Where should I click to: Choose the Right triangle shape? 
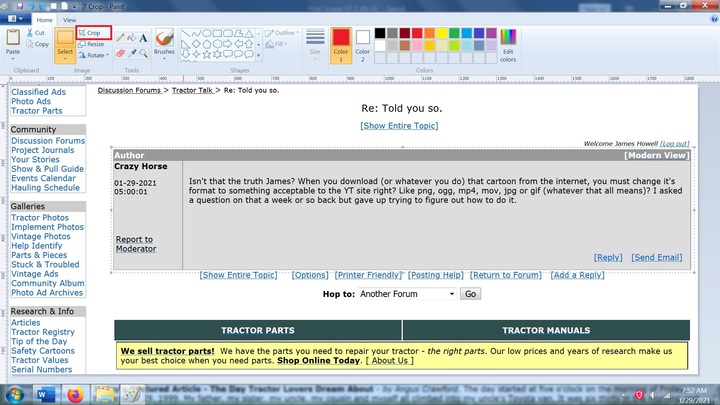(186, 44)
